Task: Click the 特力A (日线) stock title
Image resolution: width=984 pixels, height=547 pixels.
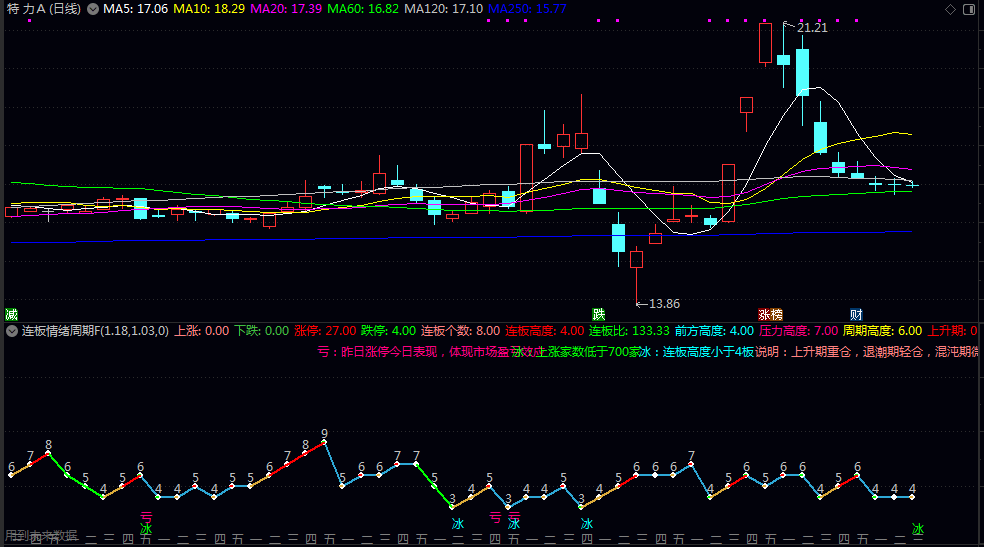Action: click(x=44, y=9)
